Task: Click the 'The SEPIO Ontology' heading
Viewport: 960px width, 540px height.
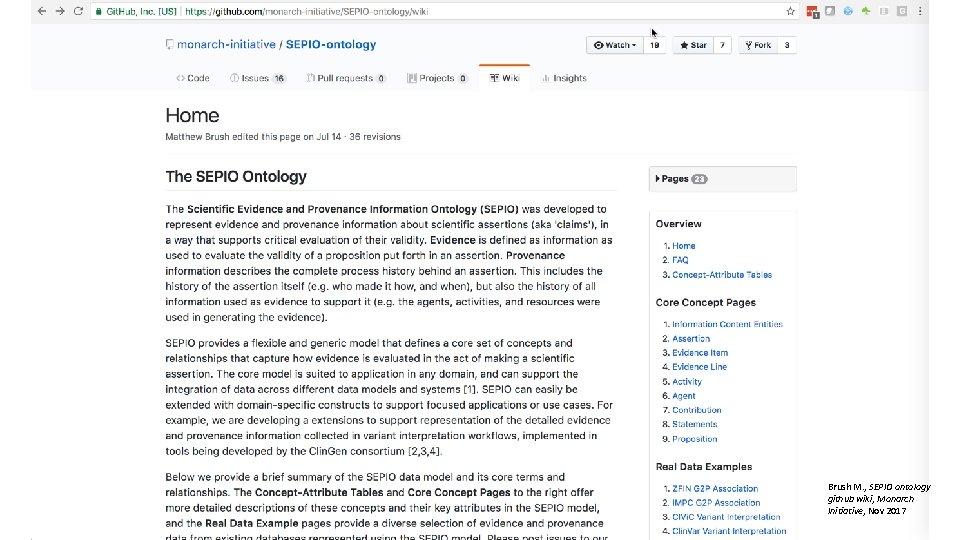Action: [x=236, y=176]
